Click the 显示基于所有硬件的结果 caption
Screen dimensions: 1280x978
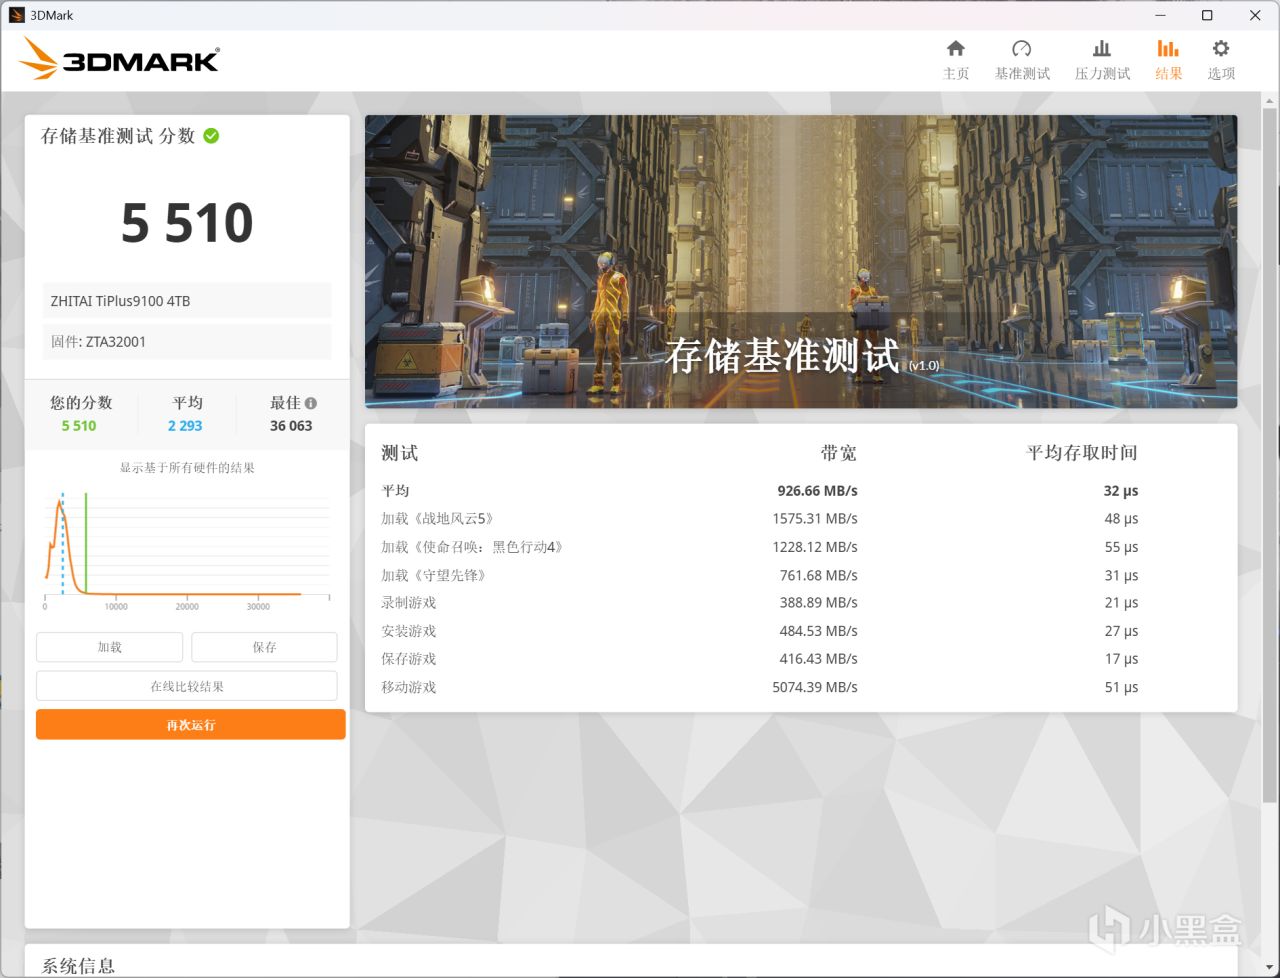(x=187, y=467)
